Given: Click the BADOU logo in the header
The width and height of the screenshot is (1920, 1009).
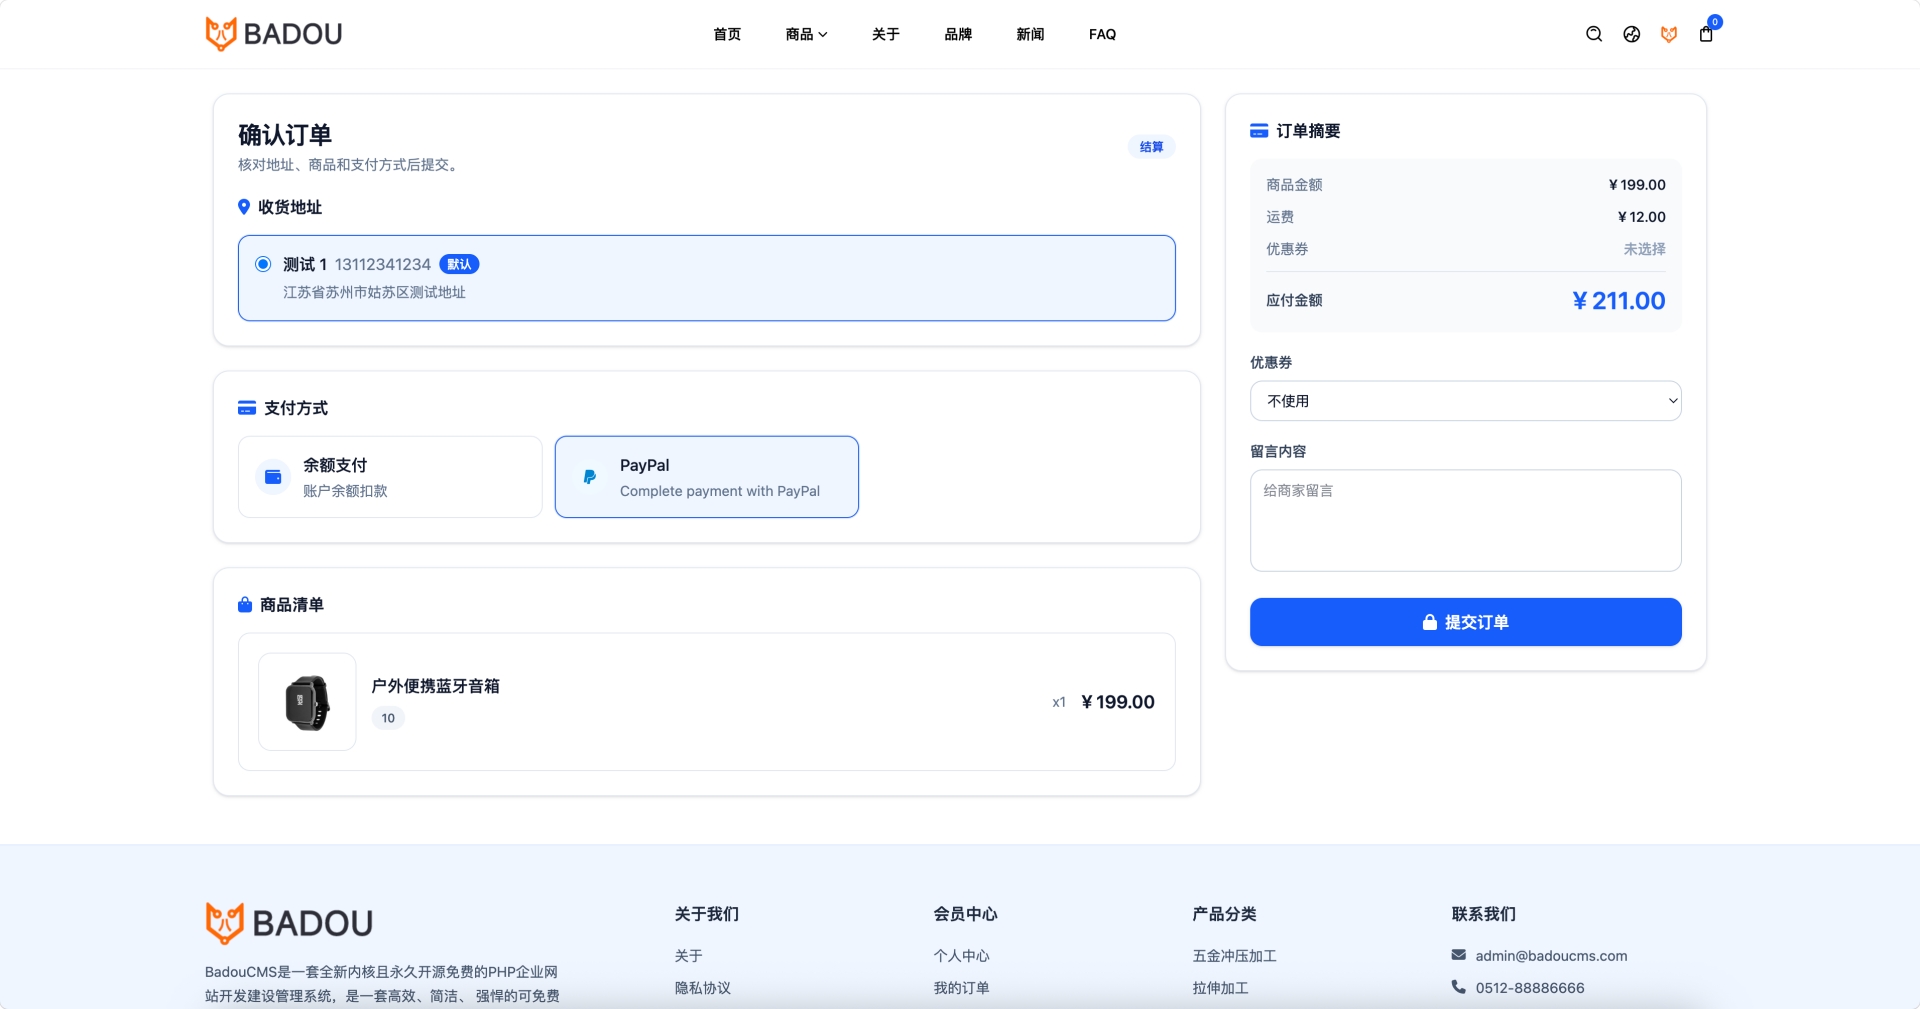Looking at the screenshot, I should click(x=274, y=34).
